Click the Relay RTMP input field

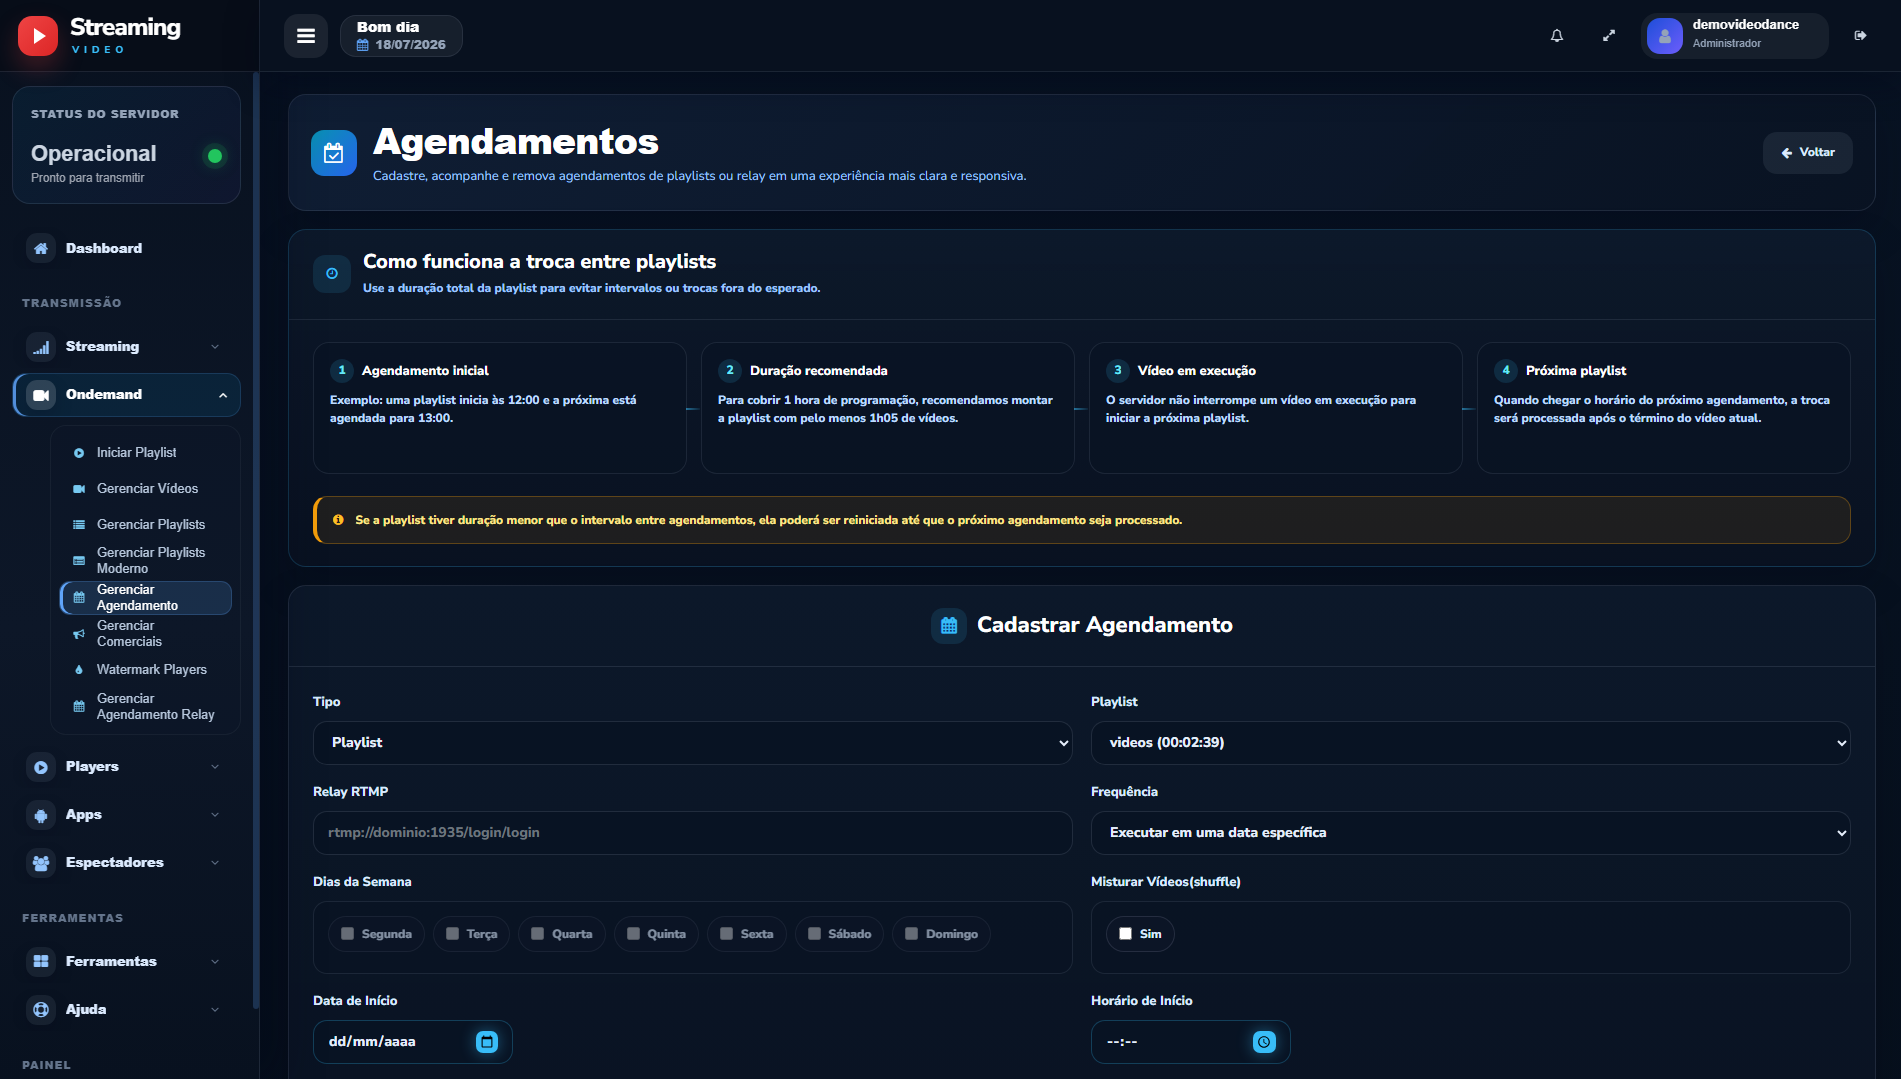pos(692,833)
